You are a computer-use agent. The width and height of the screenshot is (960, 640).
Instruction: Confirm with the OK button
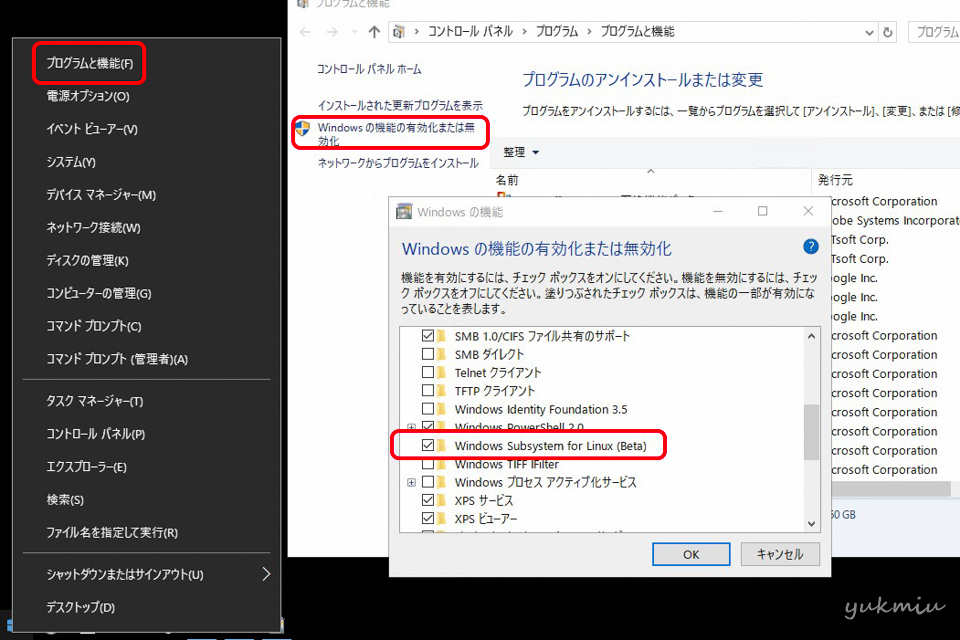(691, 554)
